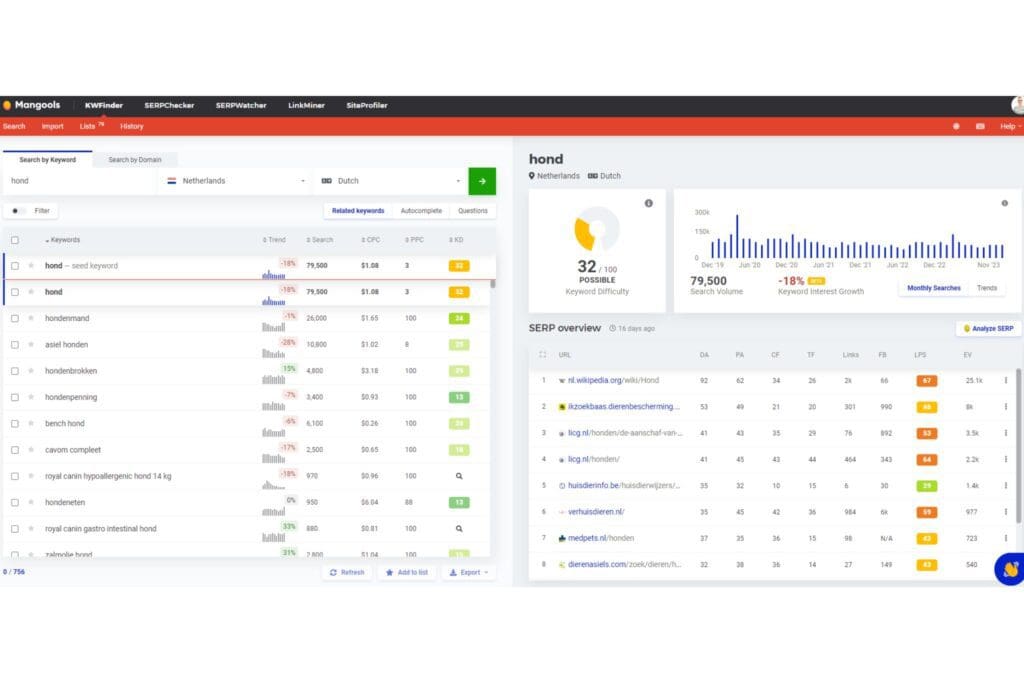Switch to Search by Domain tab
Image resolution: width=1024 pixels, height=683 pixels.
134,159
